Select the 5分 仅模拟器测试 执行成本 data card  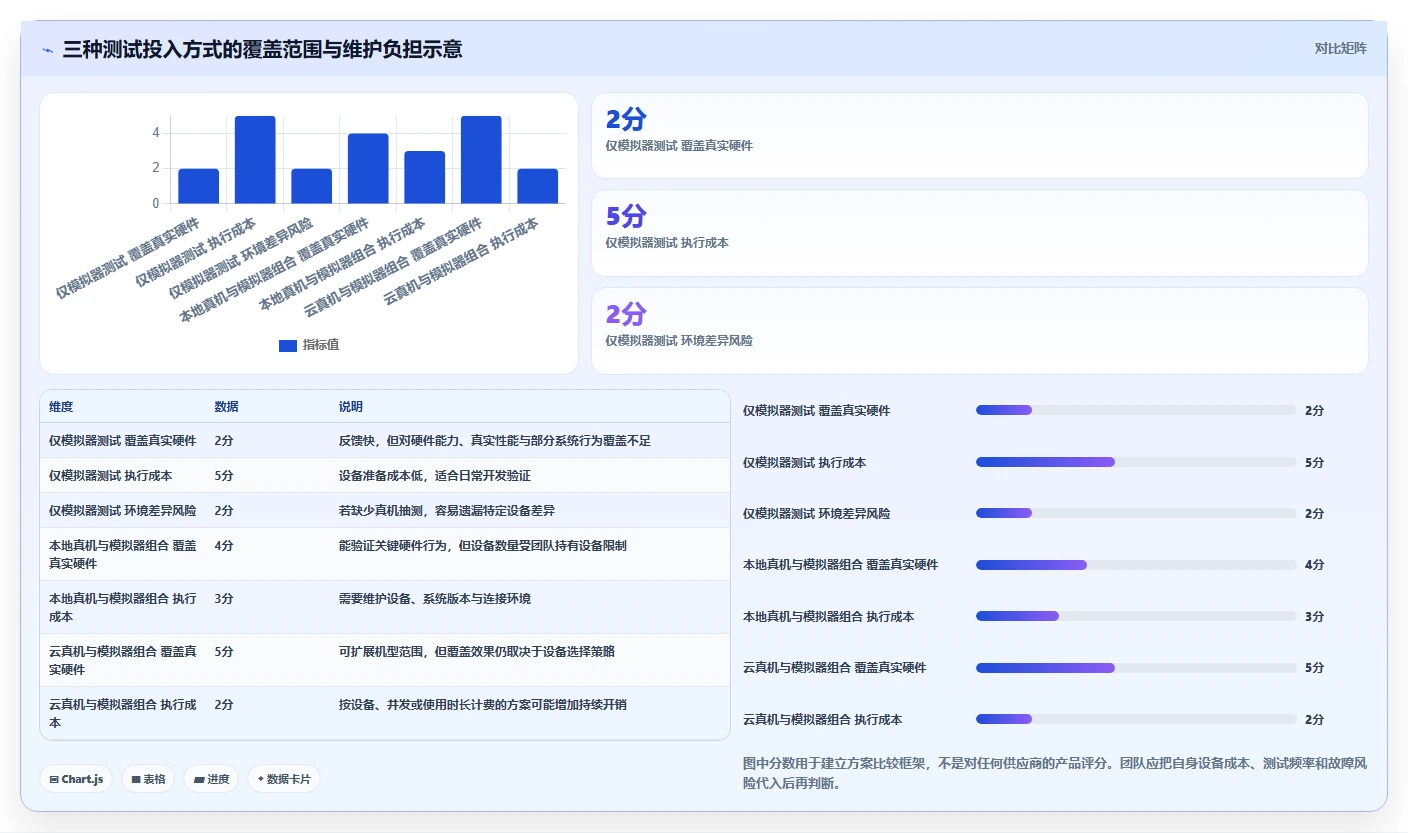point(980,233)
